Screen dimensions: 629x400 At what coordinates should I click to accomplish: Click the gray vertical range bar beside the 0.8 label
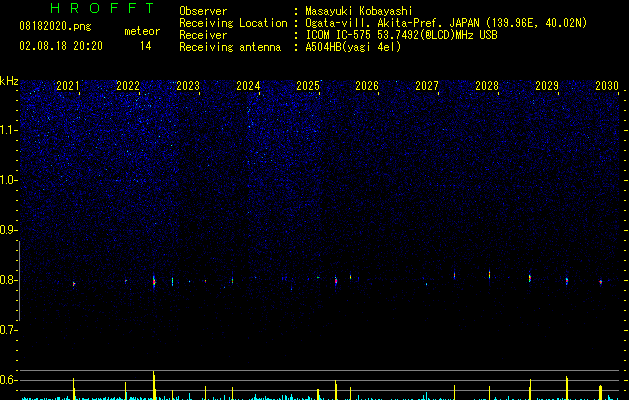19,281
